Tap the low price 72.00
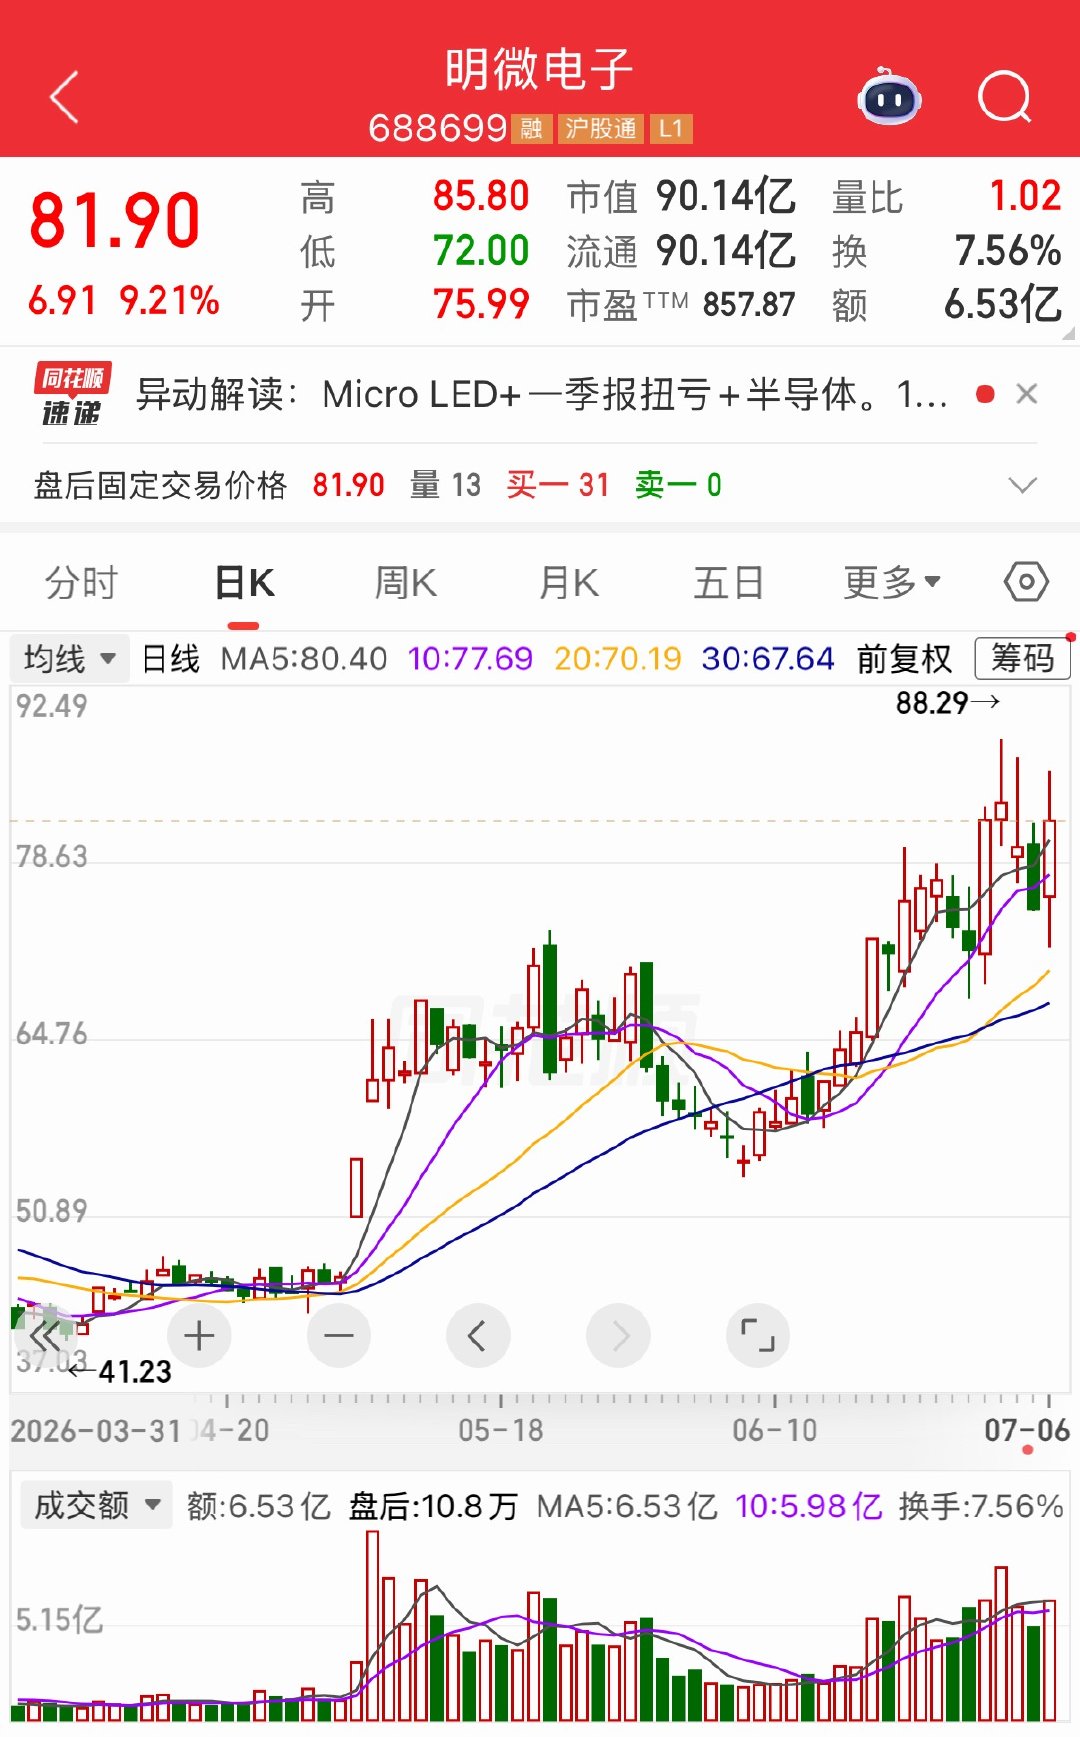Screen dimensions: 1080x1737 click(481, 250)
